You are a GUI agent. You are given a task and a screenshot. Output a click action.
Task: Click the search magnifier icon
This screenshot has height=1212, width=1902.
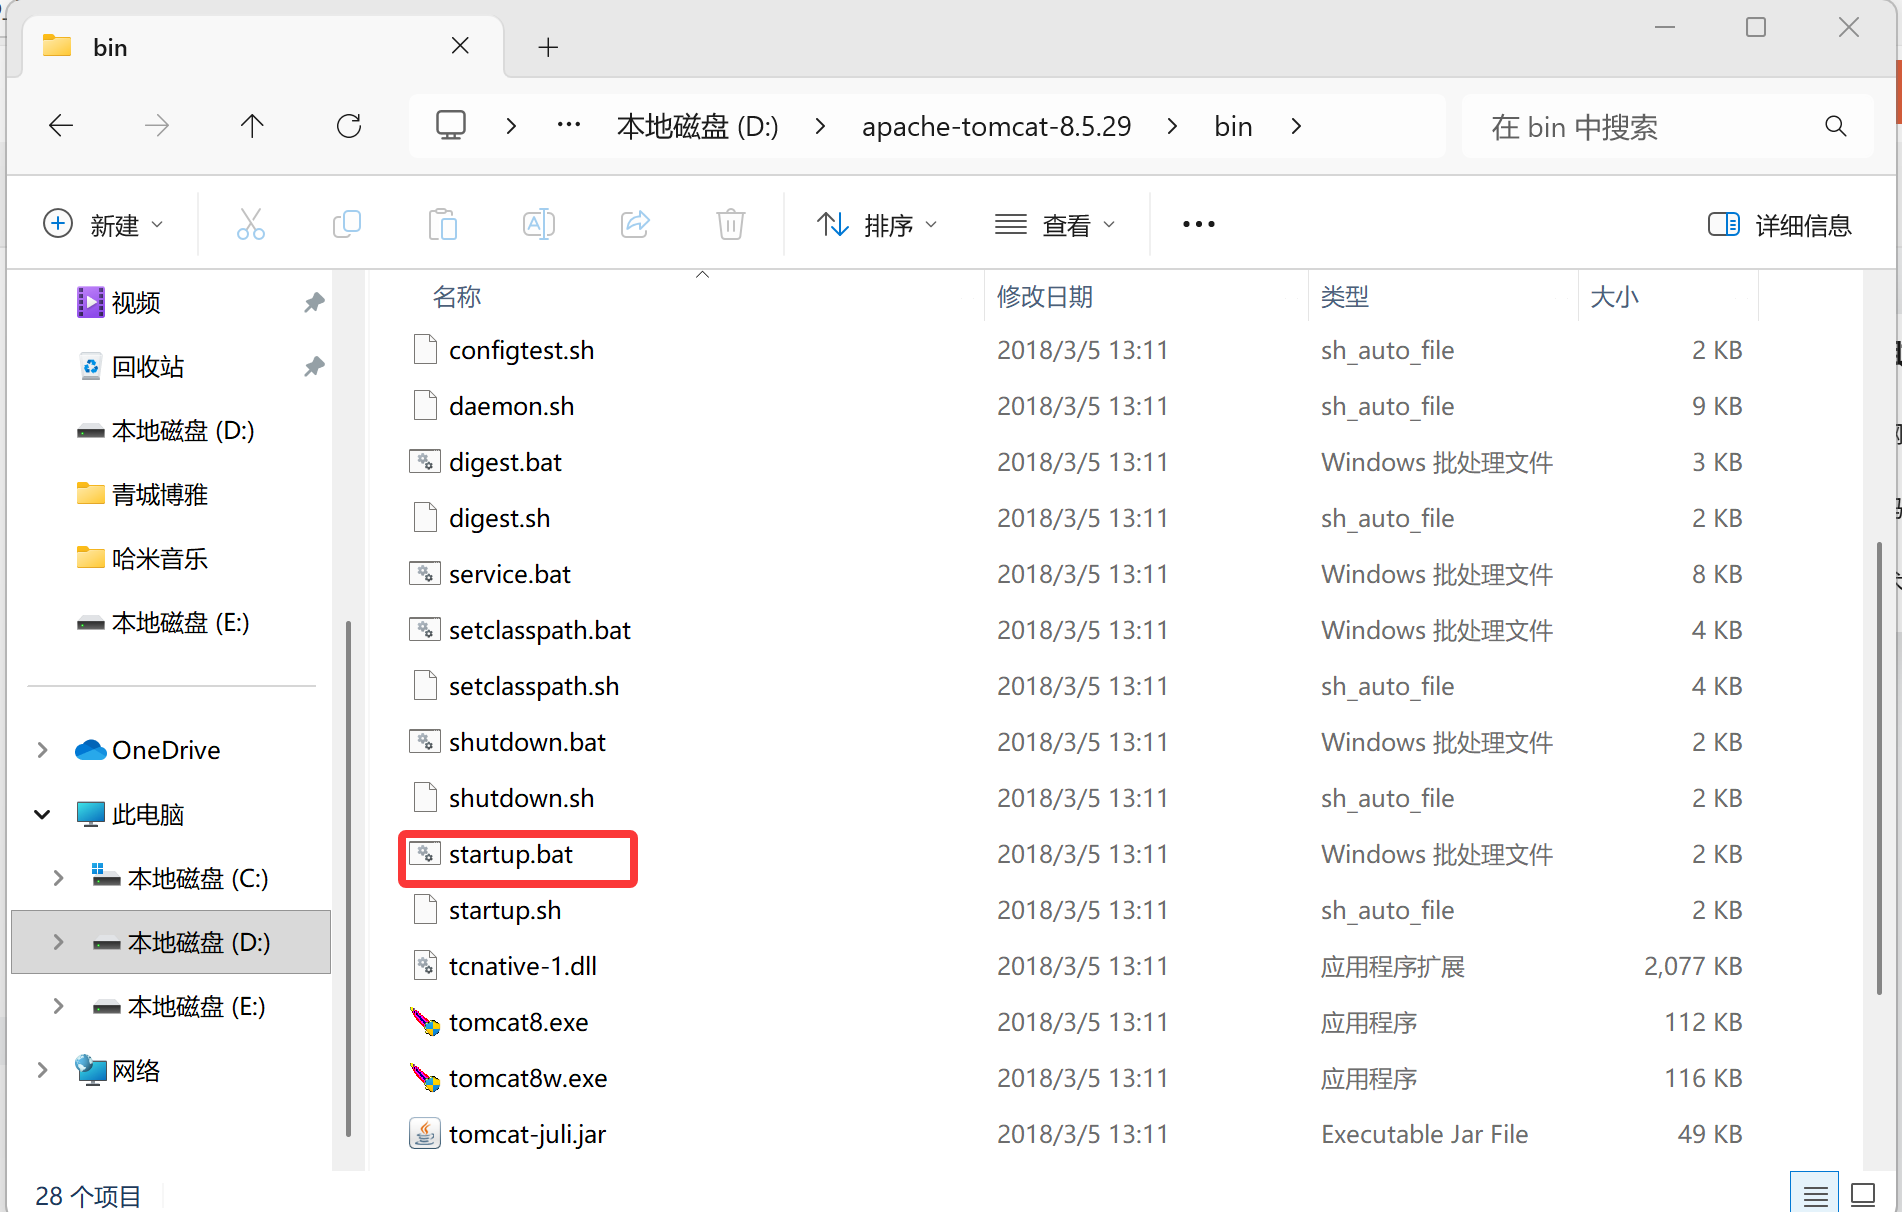tap(1835, 126)
